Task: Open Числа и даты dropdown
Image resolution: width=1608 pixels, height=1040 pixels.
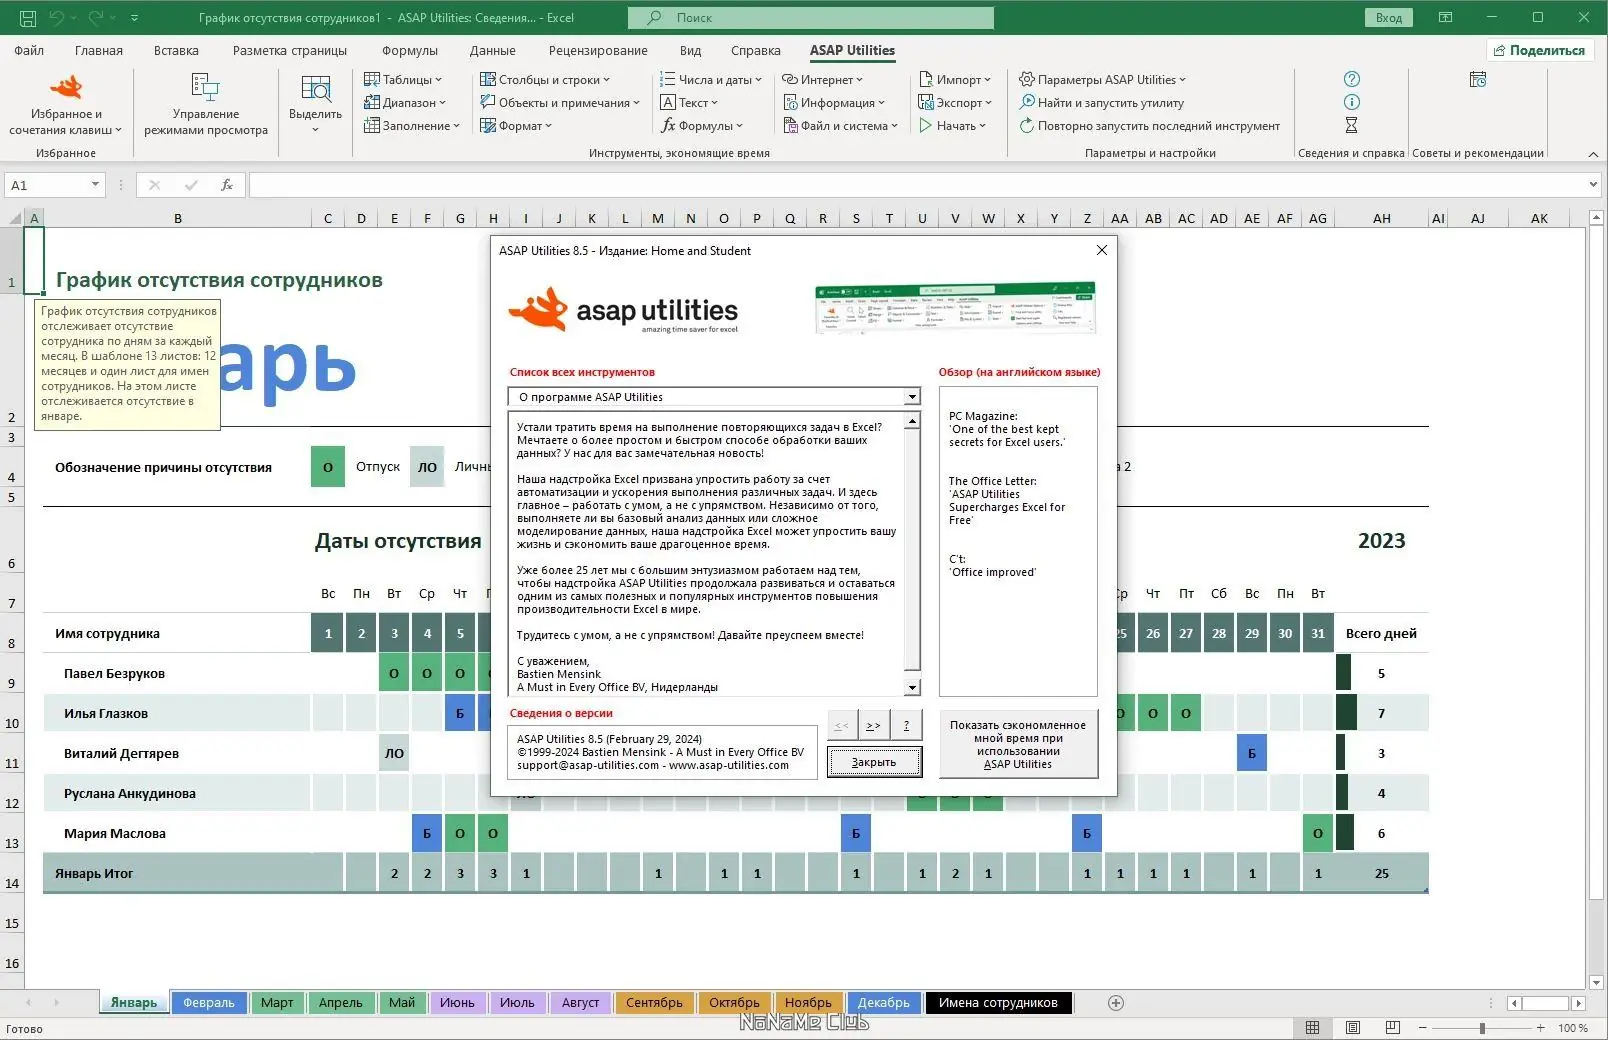Action: tap(710, 80)
